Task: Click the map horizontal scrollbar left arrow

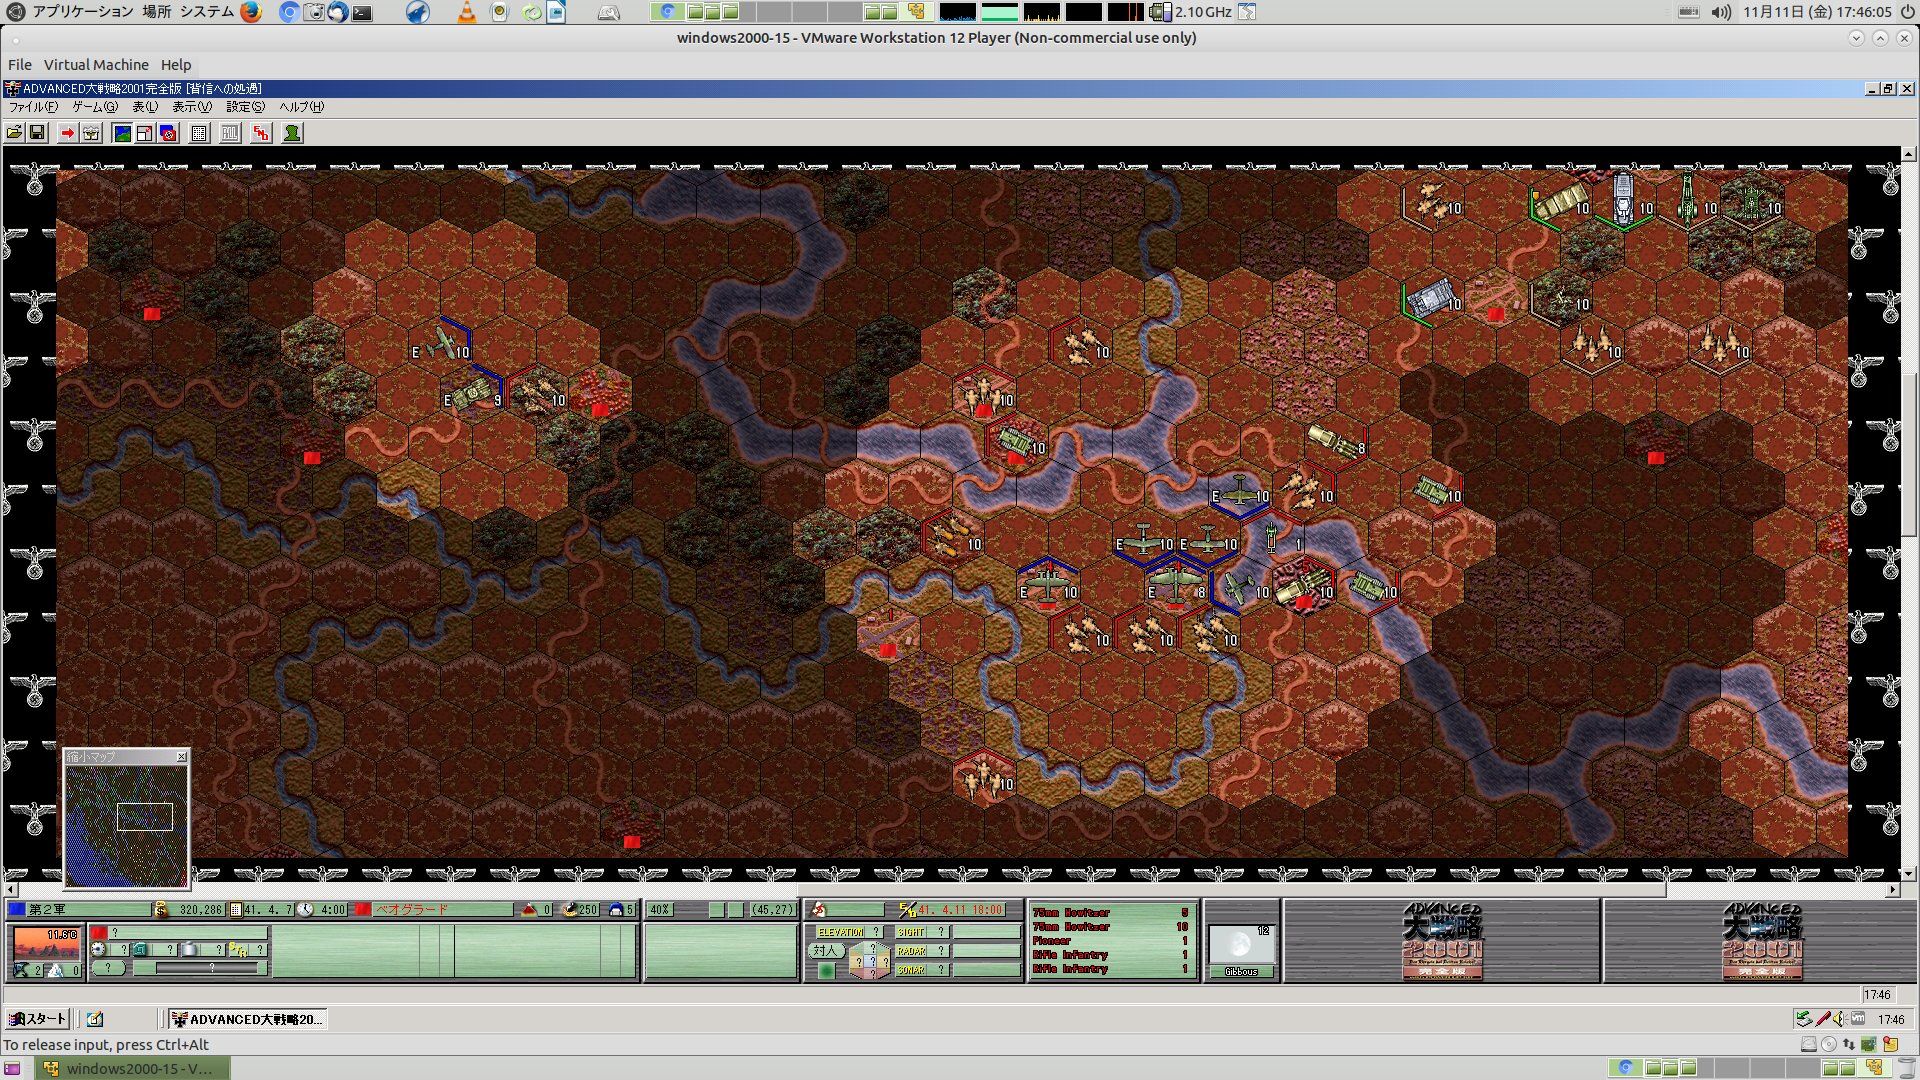Action: point(11,889)
